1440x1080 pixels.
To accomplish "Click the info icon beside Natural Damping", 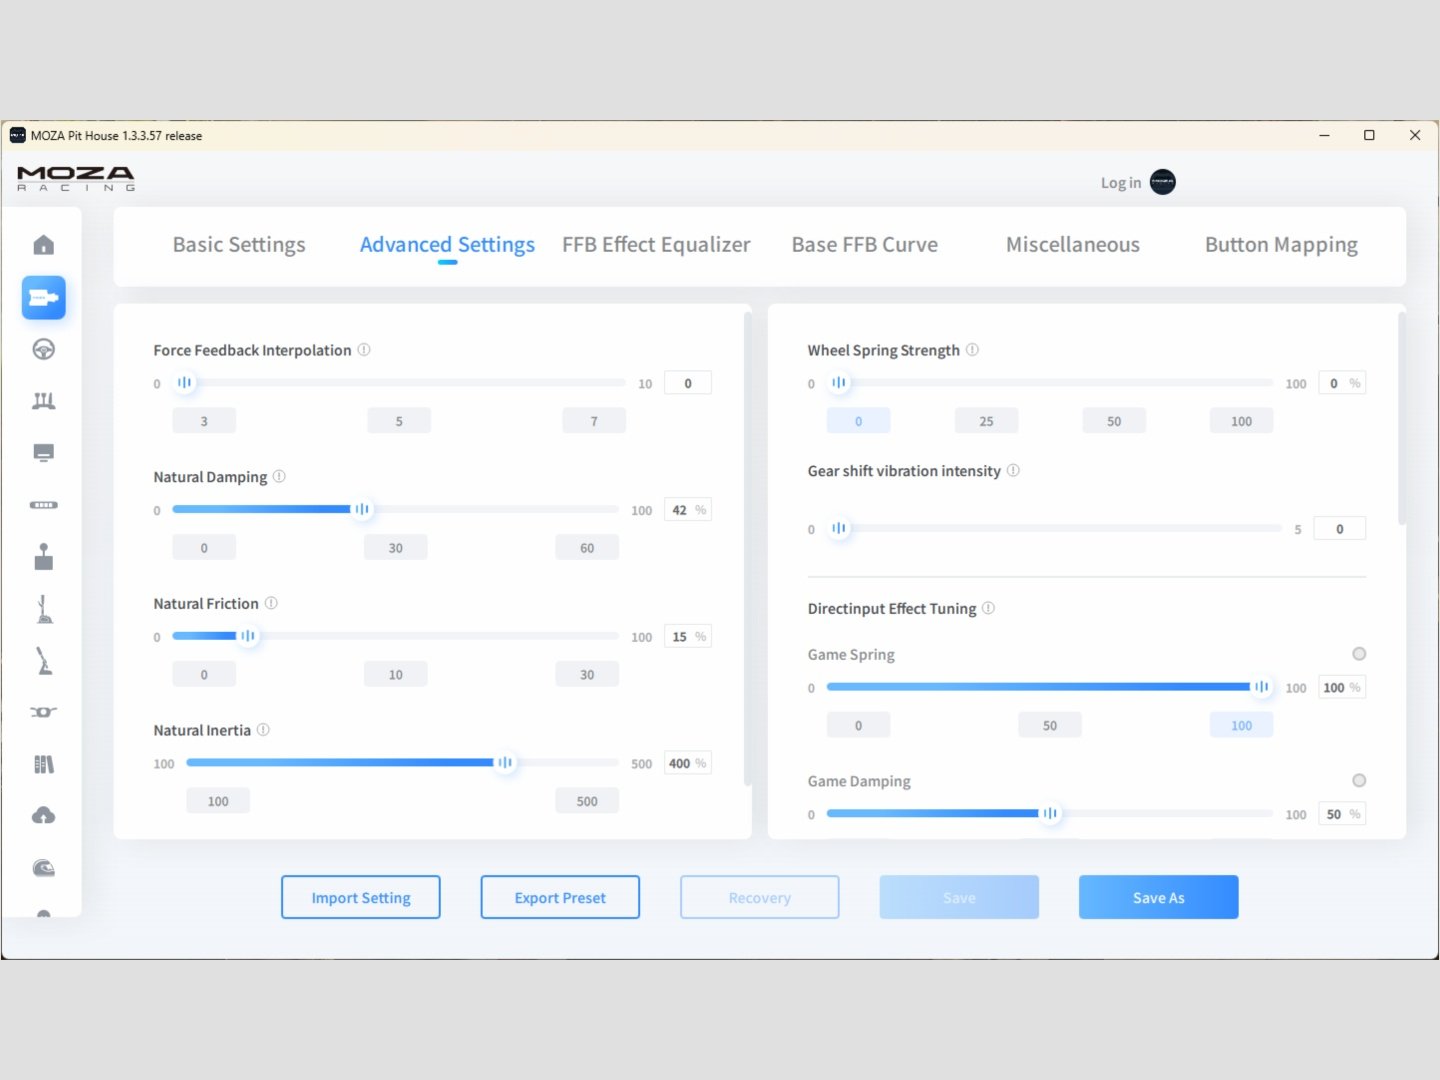I will pyautogui.click(x=279, y=477).
